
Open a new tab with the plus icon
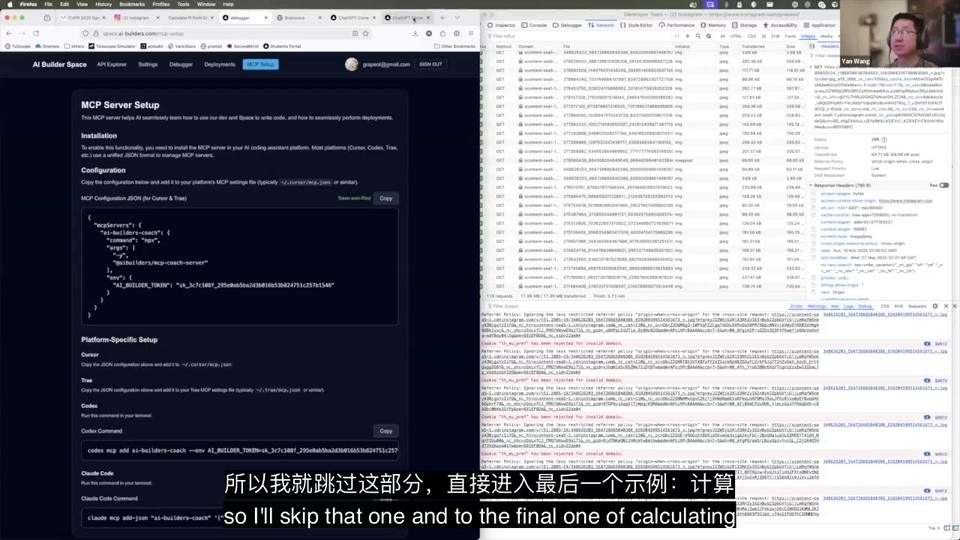click(442, 18)
